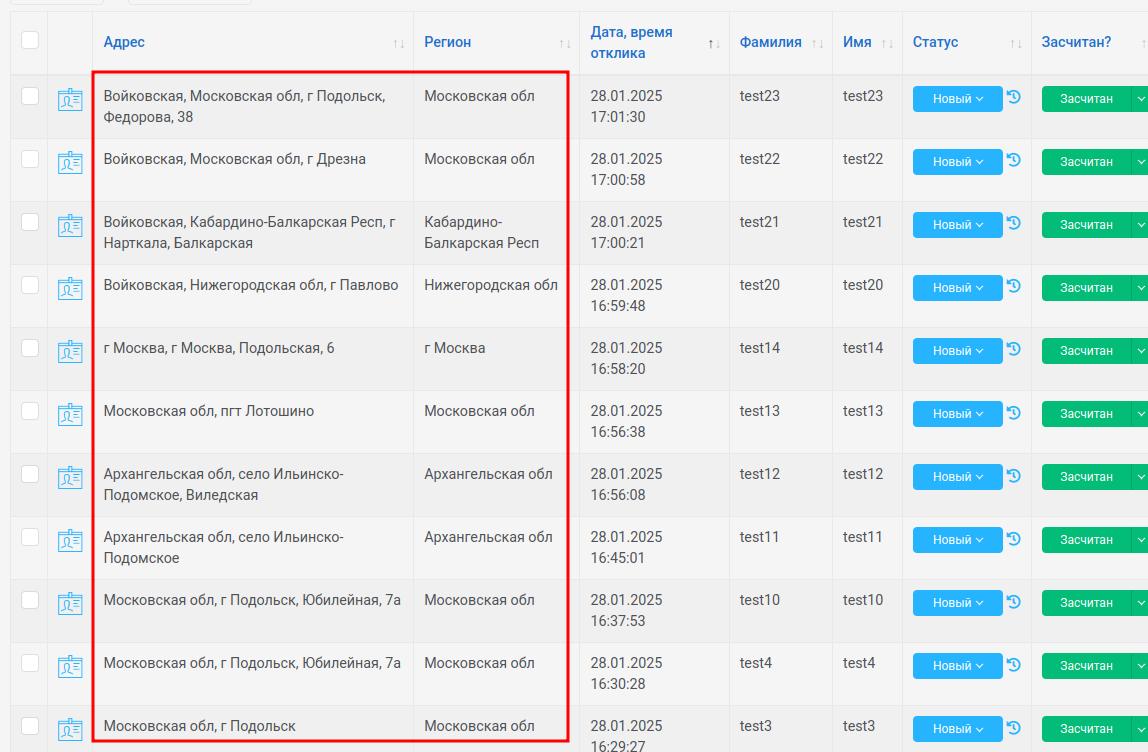Expand the Засчитан arrow for test20
Image resolution: width=1148 pixels, height=752 pixels.
(x=1140, y=288)
